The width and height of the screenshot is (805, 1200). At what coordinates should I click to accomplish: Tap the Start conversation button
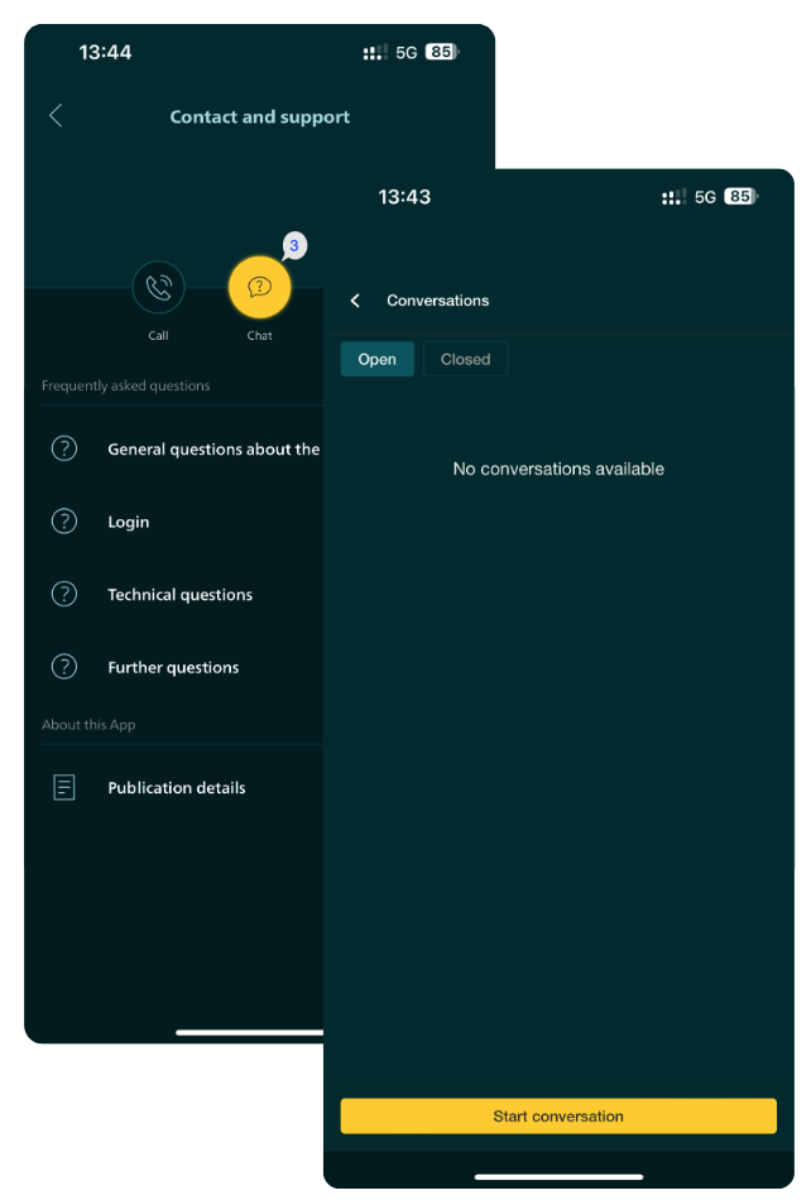pyautogui.click(x=558, y=1116)
